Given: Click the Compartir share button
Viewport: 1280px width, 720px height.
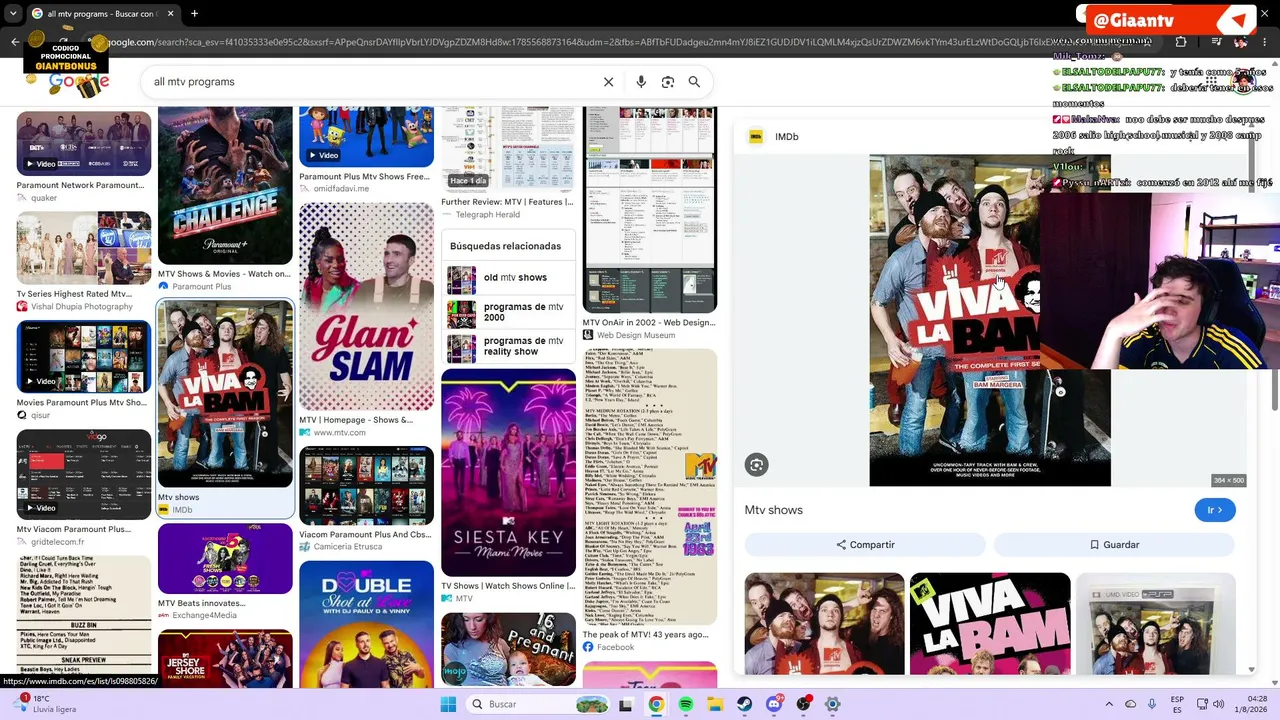Looking at the screenshot, I should click(865, 545).
